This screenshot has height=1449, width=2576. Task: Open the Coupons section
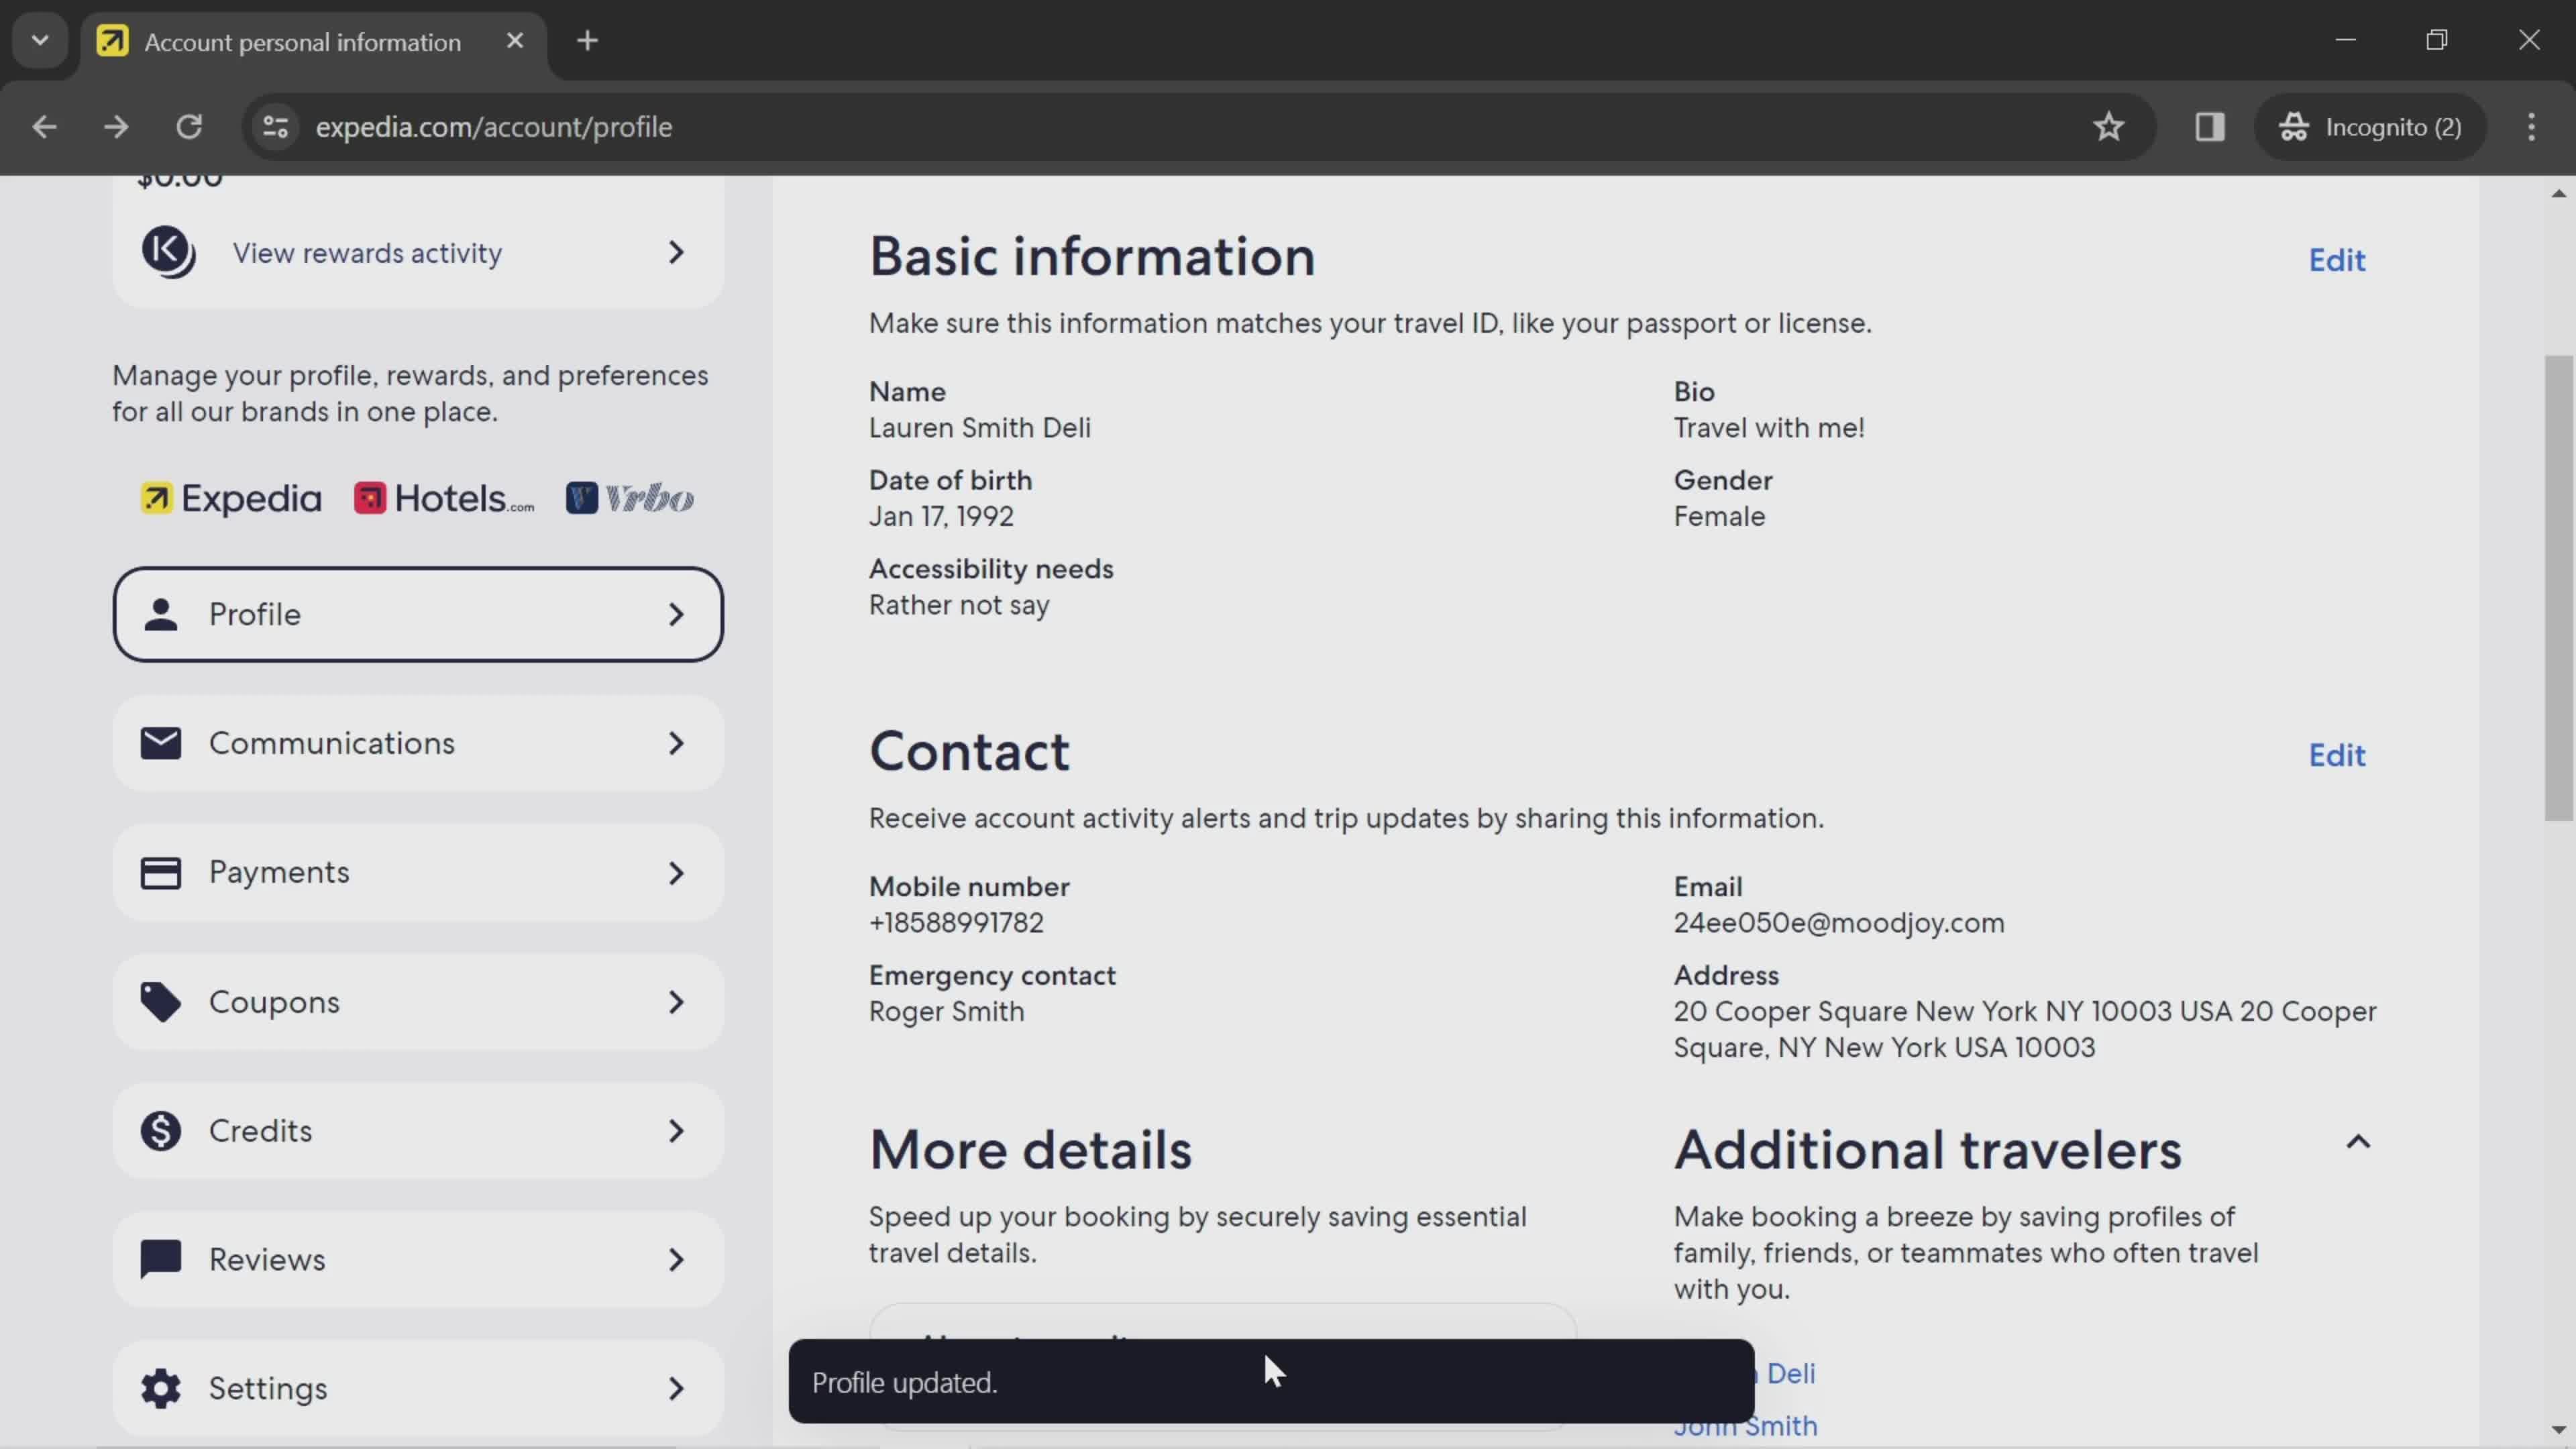pyautogui.click(x=418, y=1002)
